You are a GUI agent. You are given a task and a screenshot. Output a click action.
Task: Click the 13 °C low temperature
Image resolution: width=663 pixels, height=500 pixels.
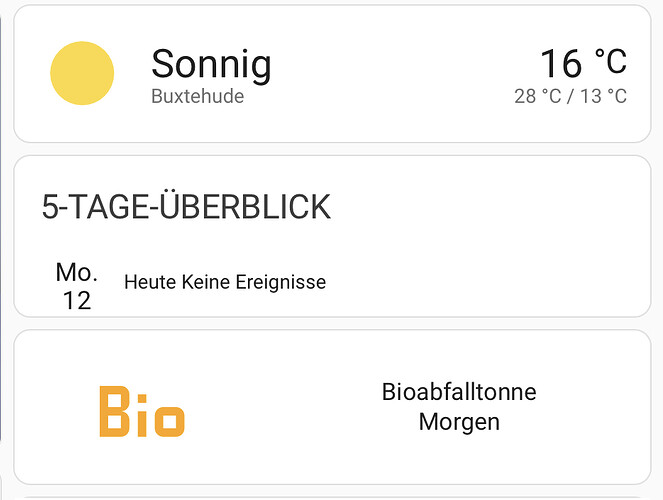click(602, 96)
